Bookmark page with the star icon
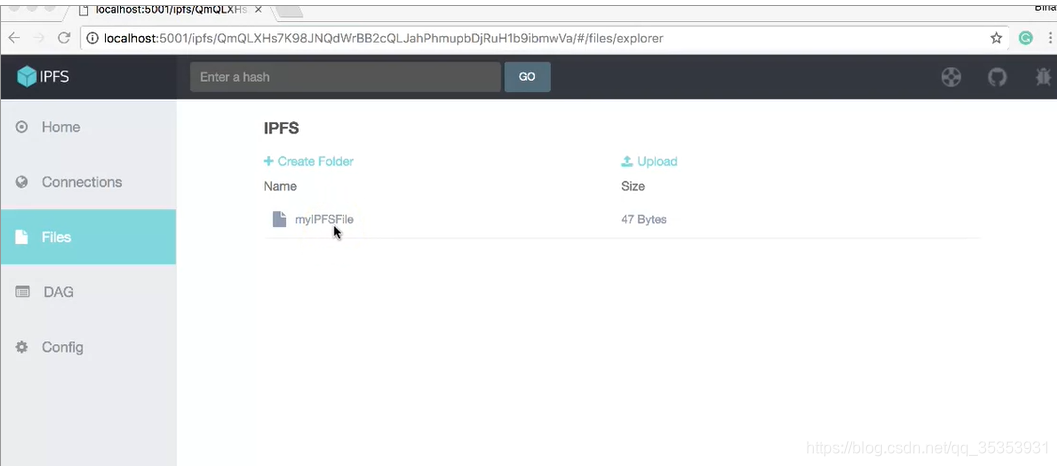The image size is (1057, 466). [x=996, y=38]
